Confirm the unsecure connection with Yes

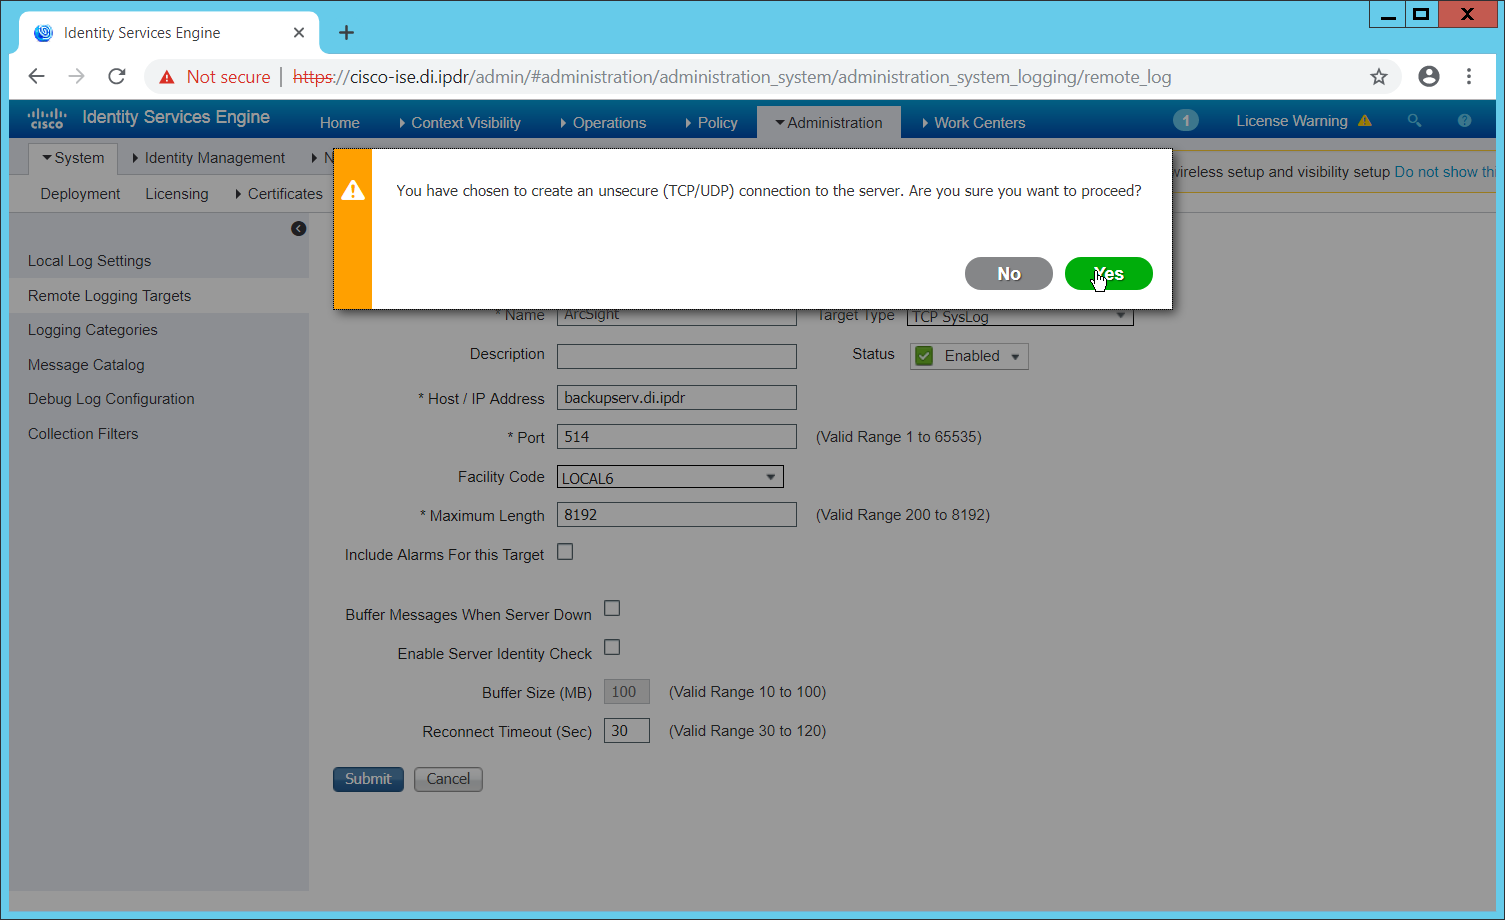tap(1108, 274)
